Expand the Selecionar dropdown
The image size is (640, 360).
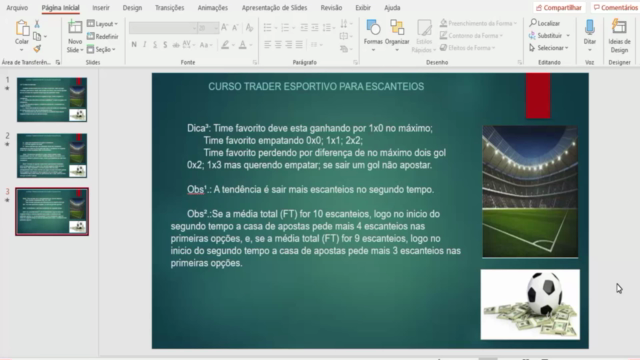pos(549,48)
